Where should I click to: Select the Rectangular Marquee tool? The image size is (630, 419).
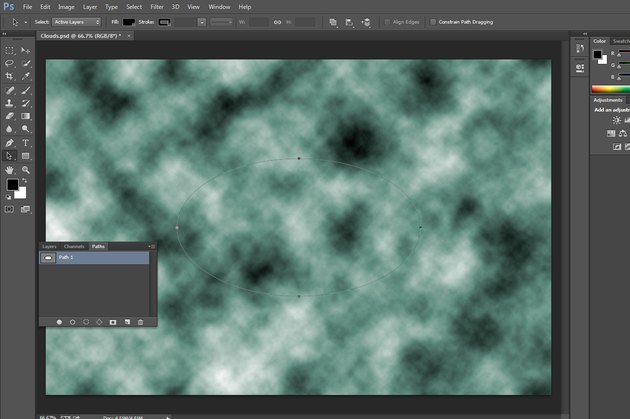coord(9,50)
